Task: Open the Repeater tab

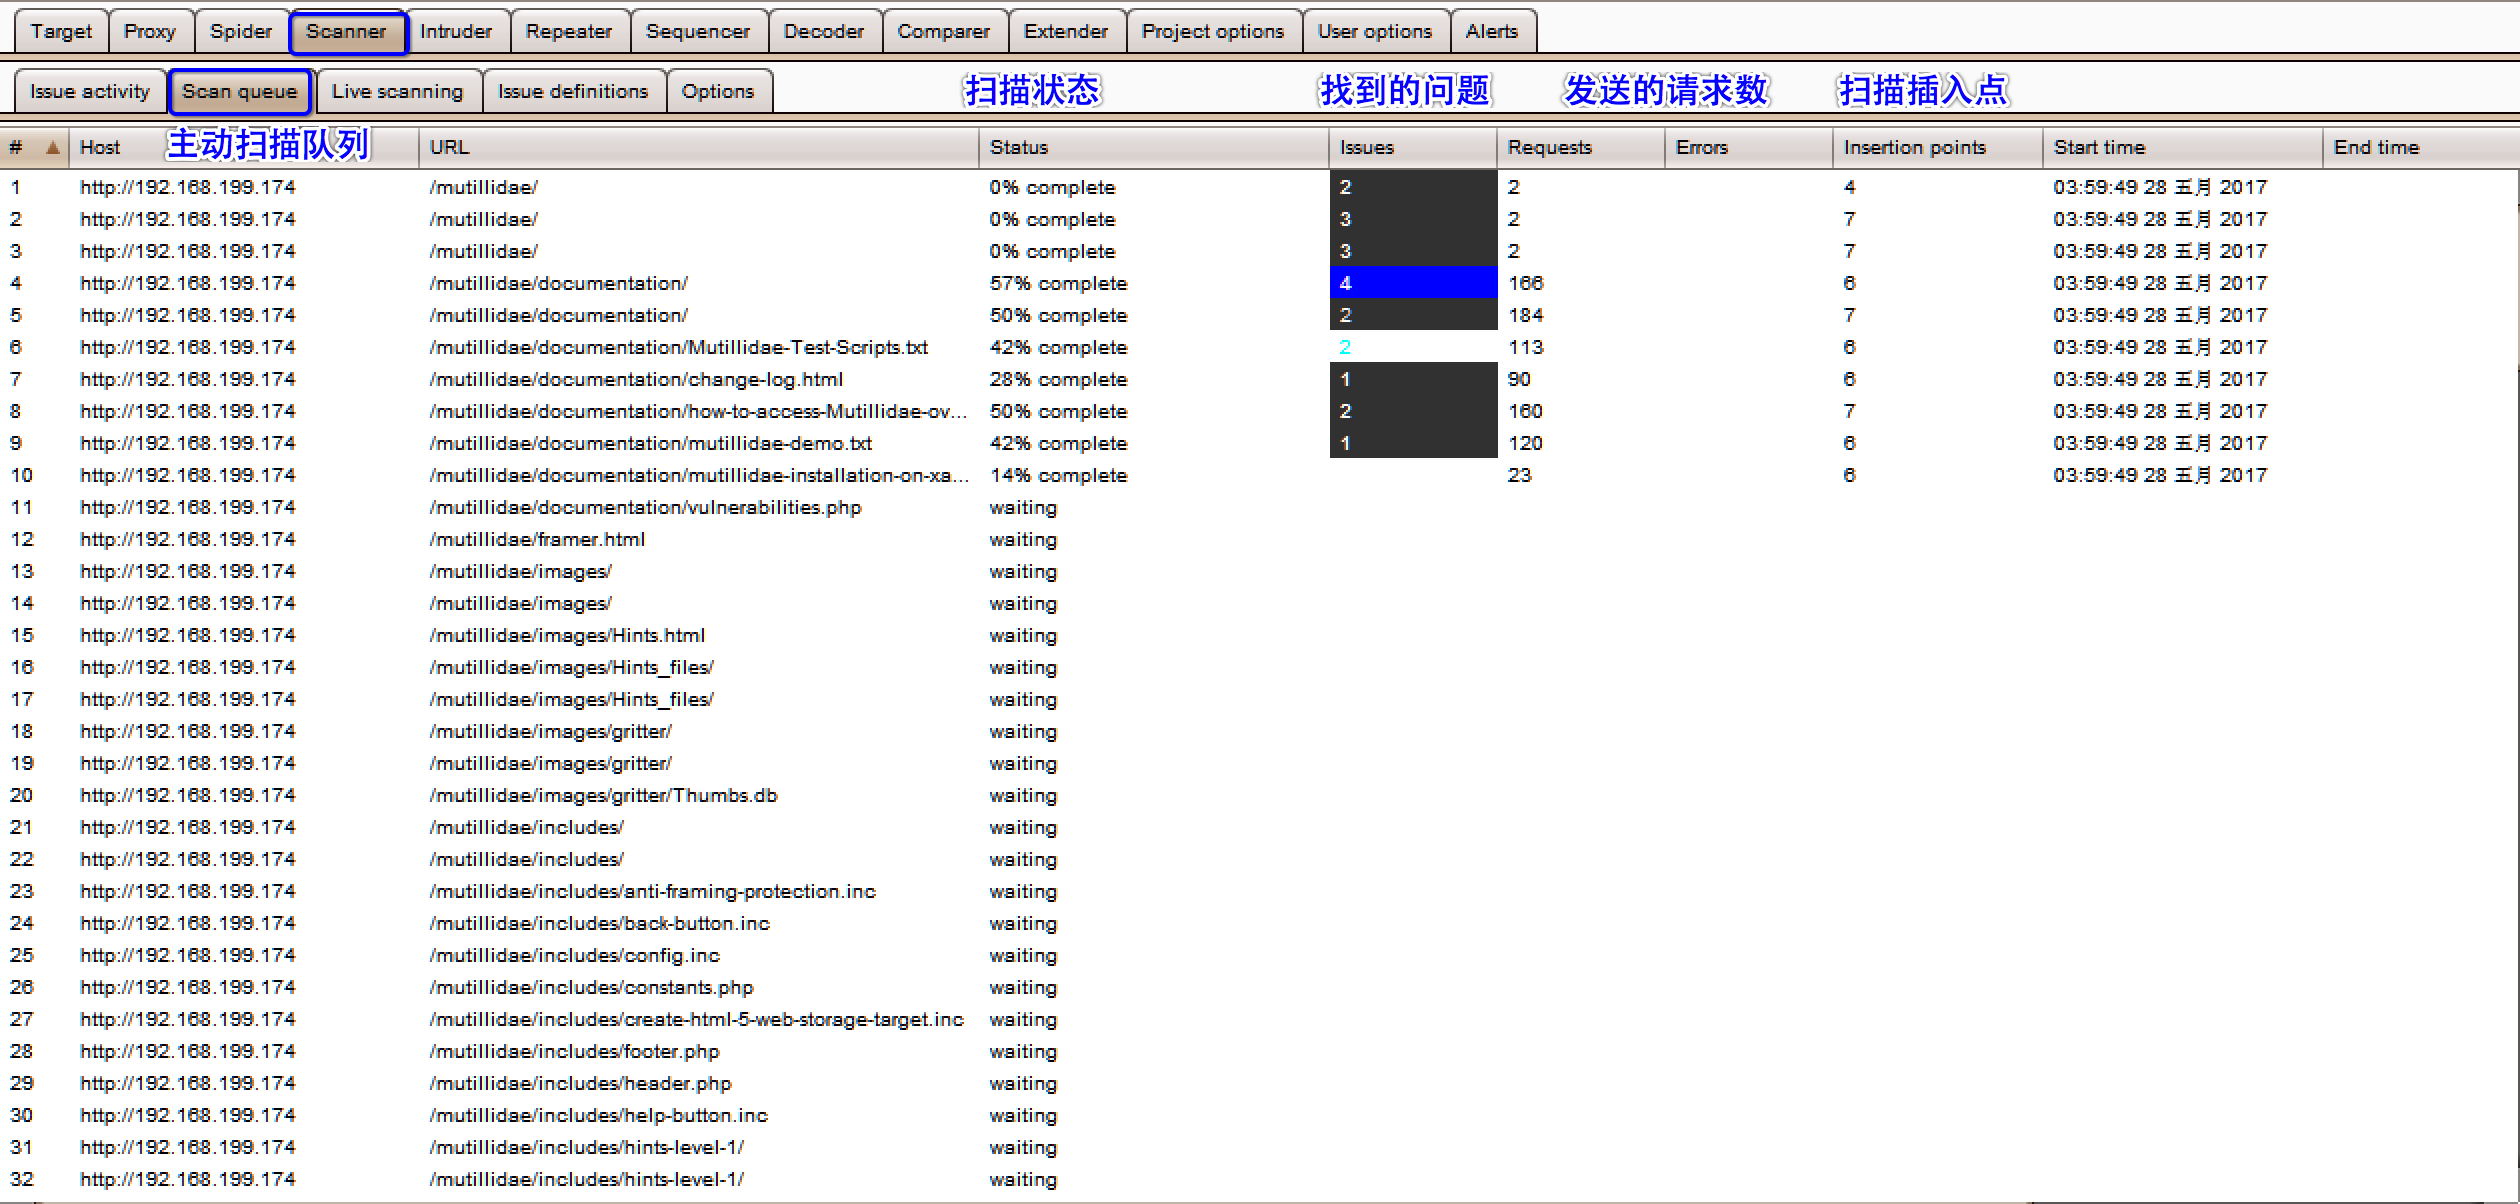Action: coord(568,31)
